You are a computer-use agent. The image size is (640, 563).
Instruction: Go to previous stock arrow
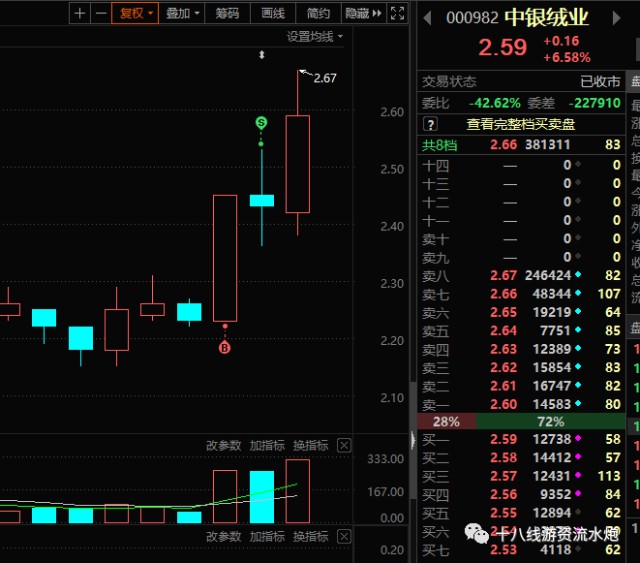pyautogui.click(x=427, y=18)
